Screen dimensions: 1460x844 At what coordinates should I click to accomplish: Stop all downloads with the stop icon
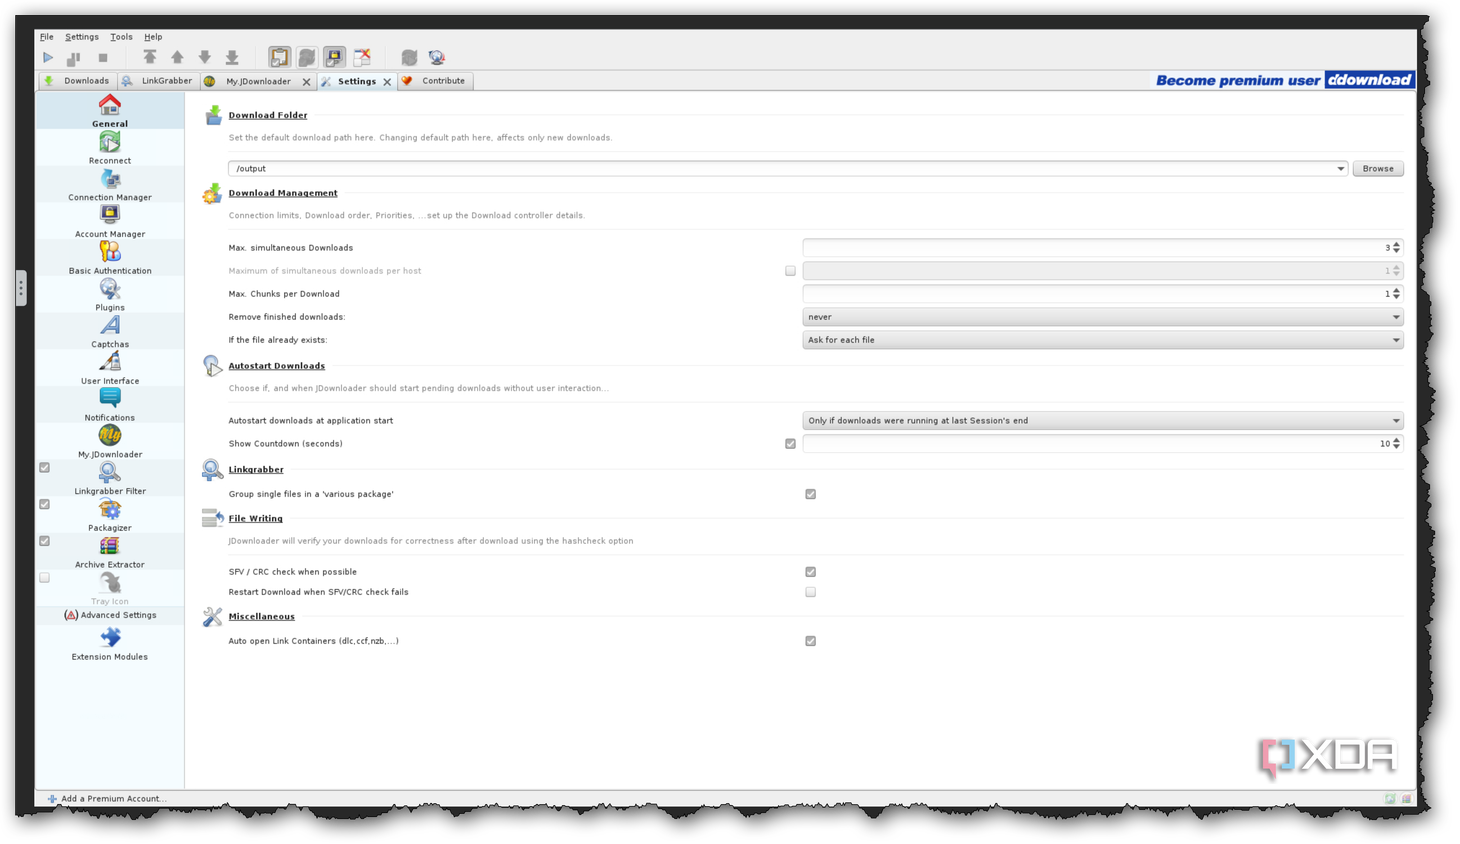pyautogui.click(x=103, y=58)
